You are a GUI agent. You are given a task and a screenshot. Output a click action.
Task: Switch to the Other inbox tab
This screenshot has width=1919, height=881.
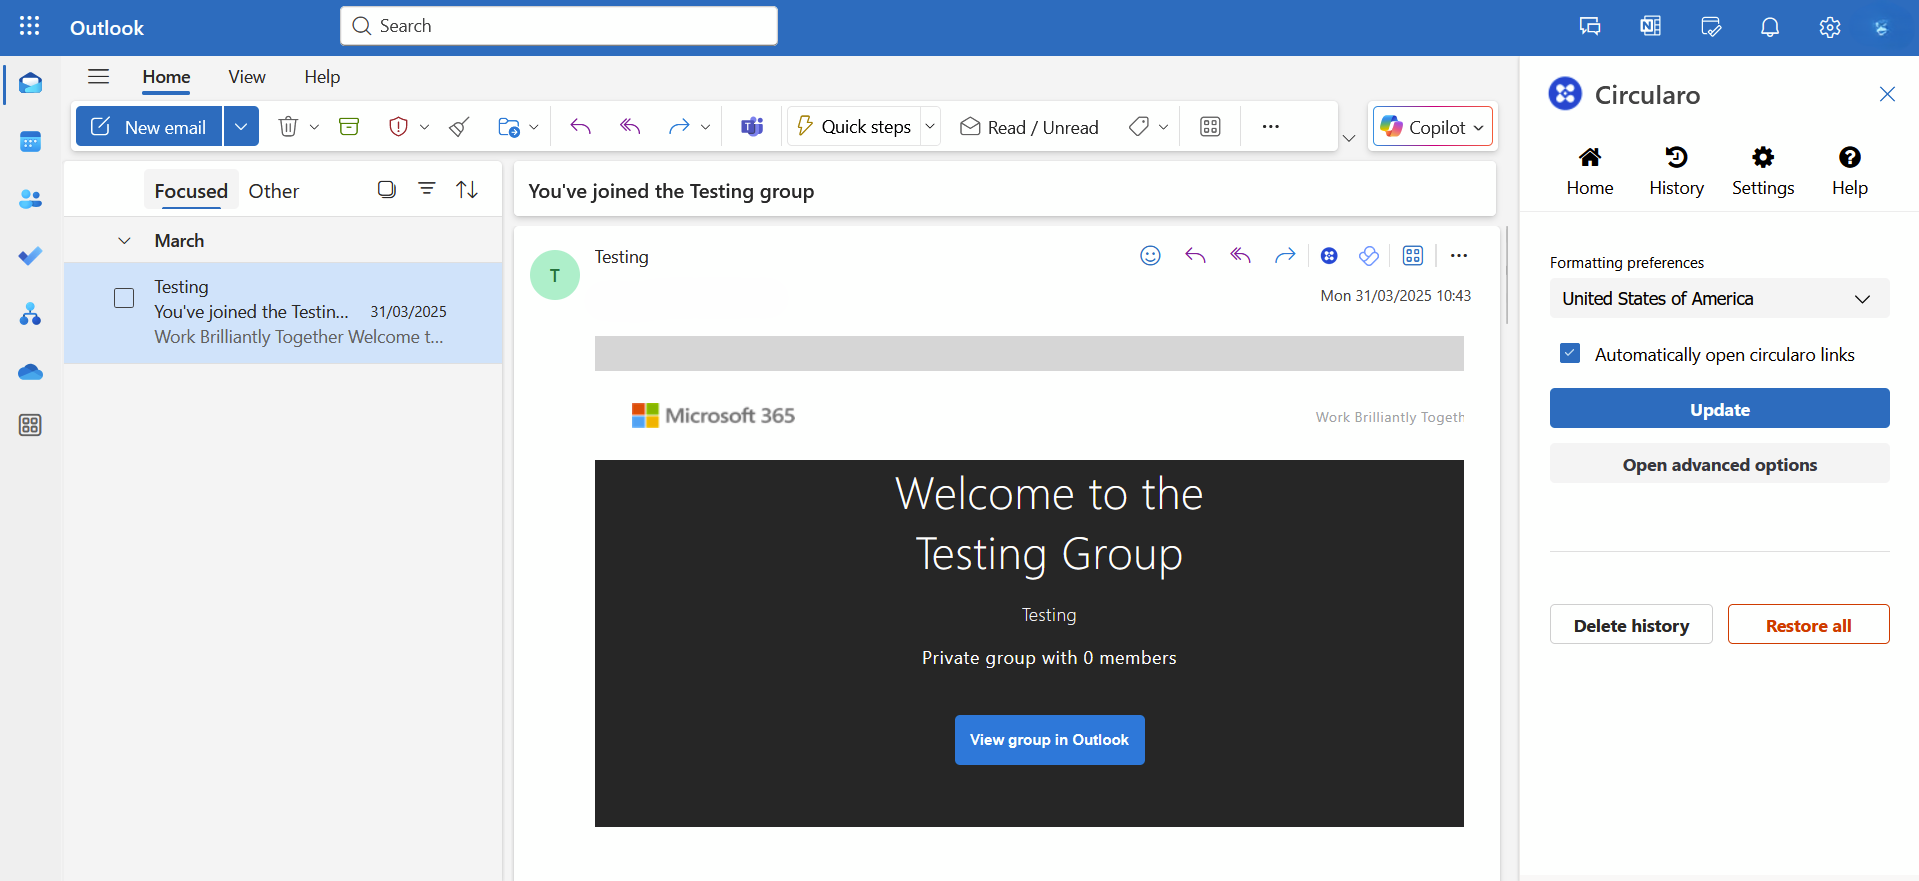[x=273, y=191]
